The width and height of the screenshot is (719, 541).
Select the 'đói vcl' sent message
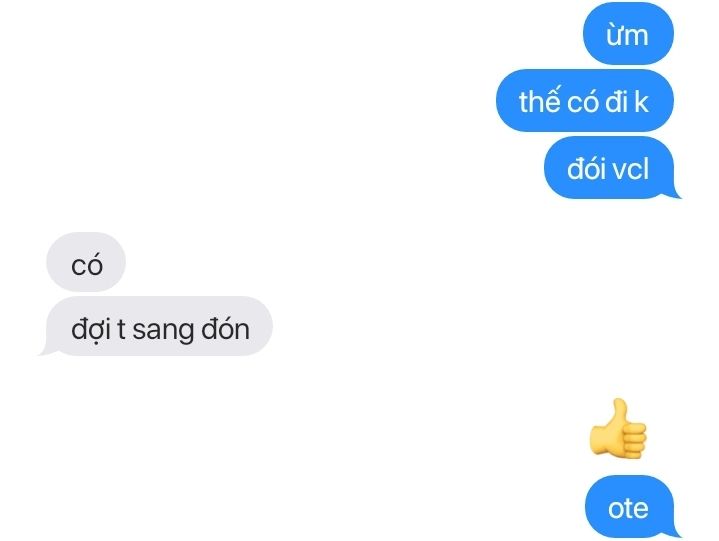pos(610,168)
